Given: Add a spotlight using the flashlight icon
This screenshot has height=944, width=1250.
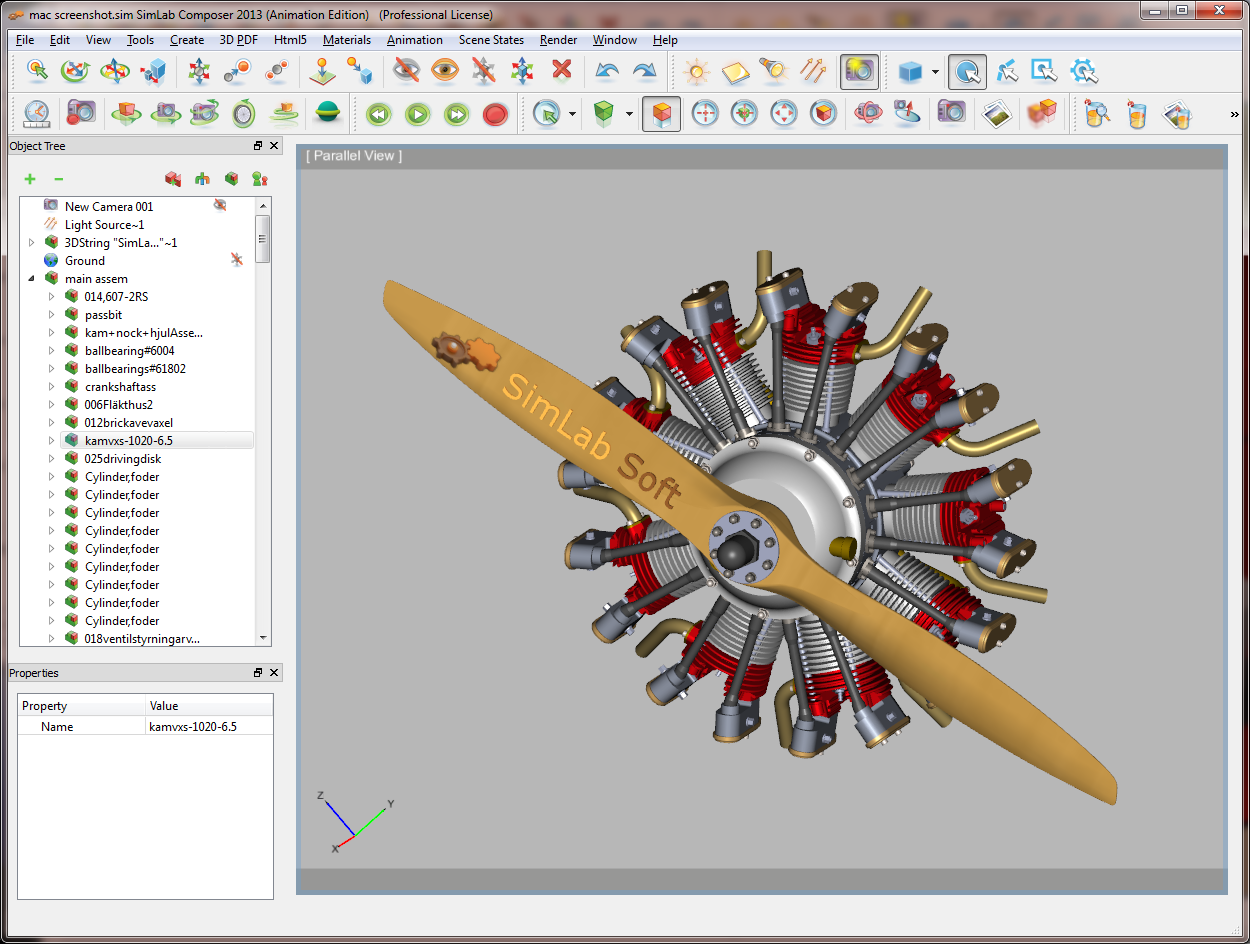Looking at the screenshot, I should coord(774,71).
